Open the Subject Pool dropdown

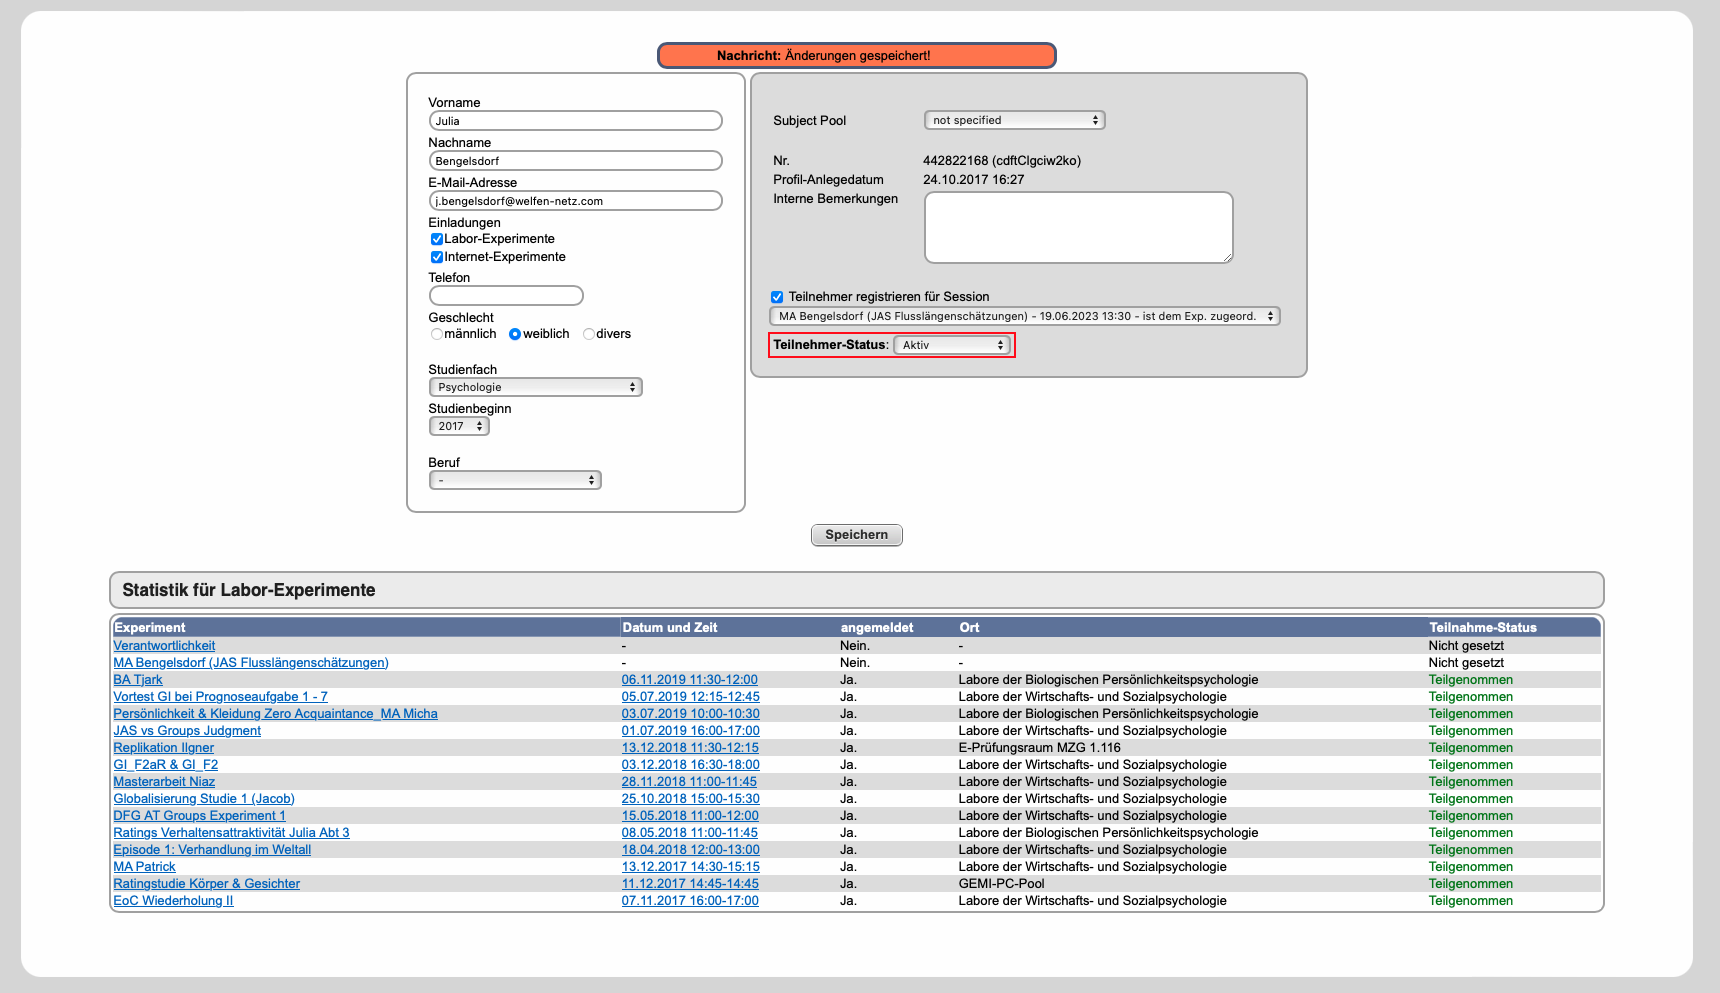pos(1014,120)
